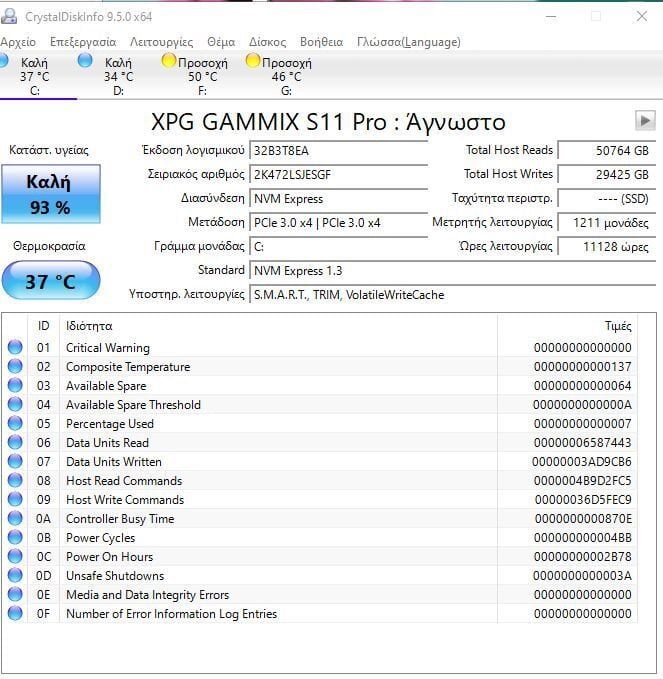Click the serial number field 2K472LSJESGF

339,175
